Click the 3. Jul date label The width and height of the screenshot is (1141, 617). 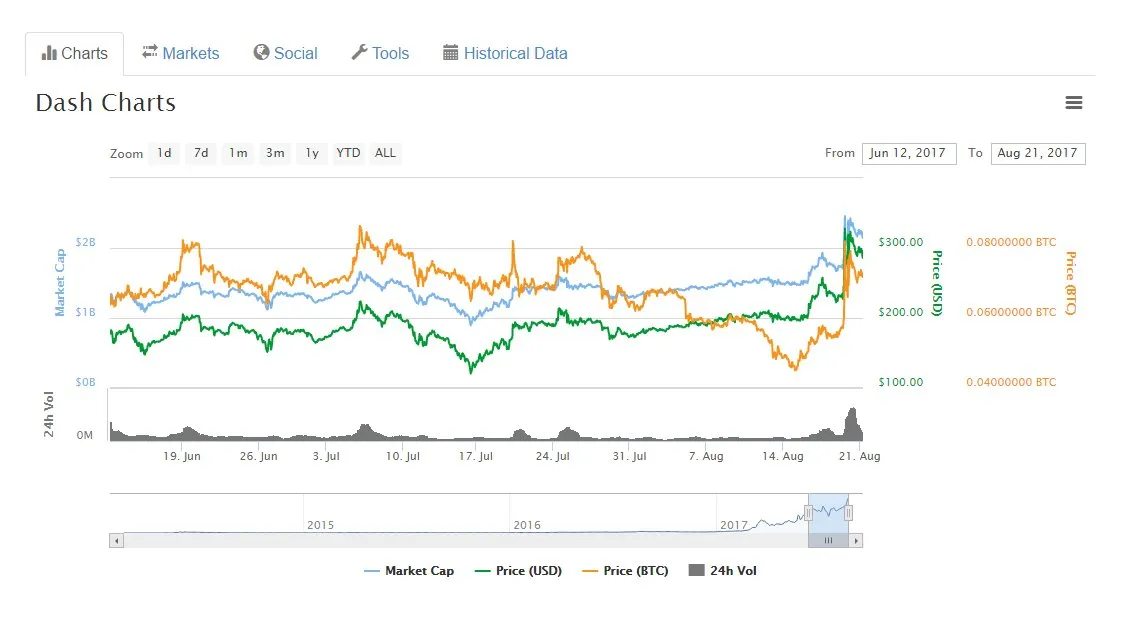click(326, 456)
